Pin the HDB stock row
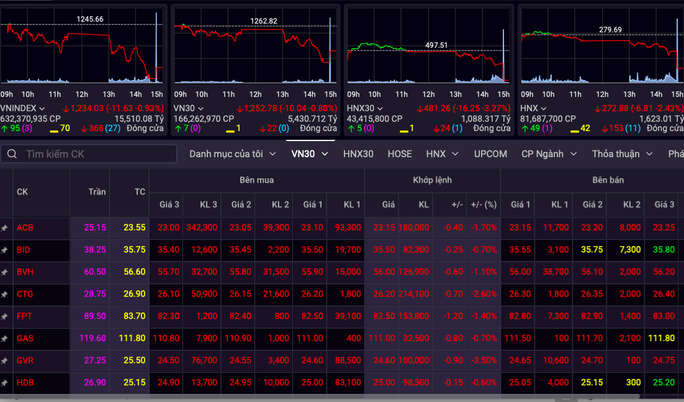684x402 pixels. 6,383
